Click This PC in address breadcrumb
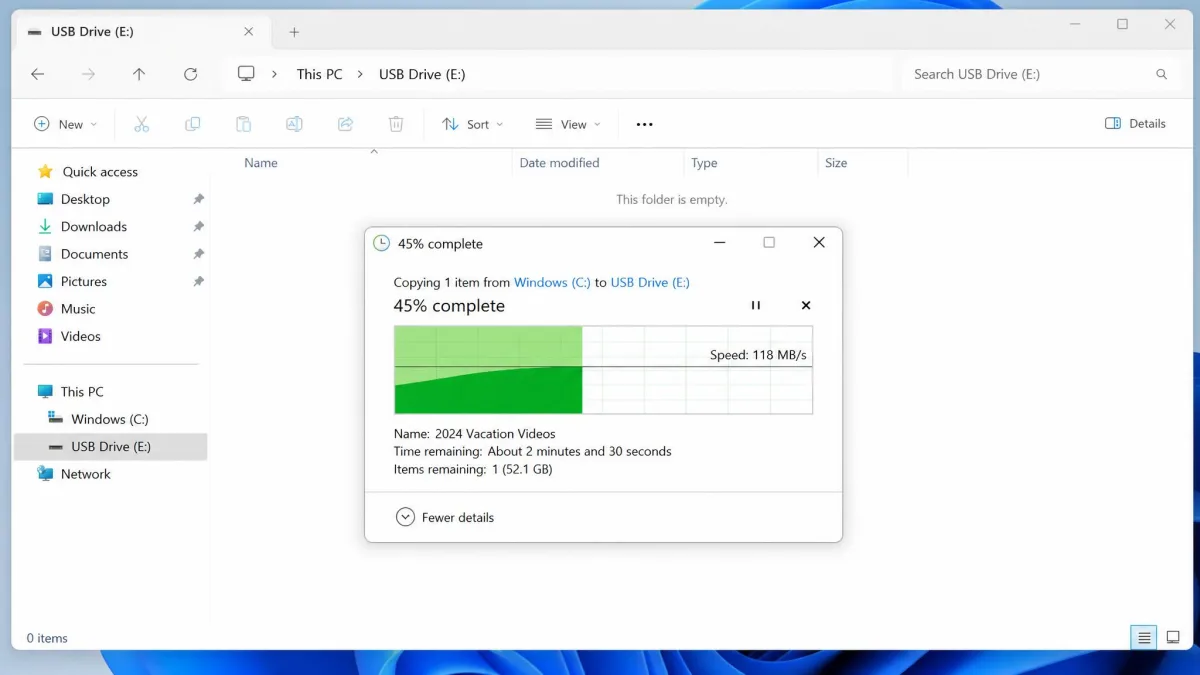This screenshot has height=675, width=1200. click(x=319, y=74)
